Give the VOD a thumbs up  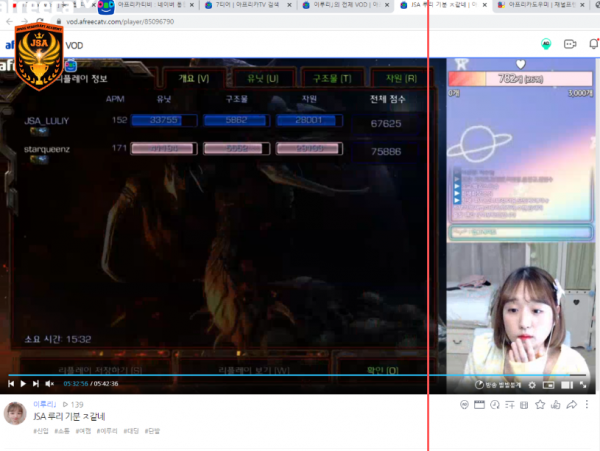556,404
